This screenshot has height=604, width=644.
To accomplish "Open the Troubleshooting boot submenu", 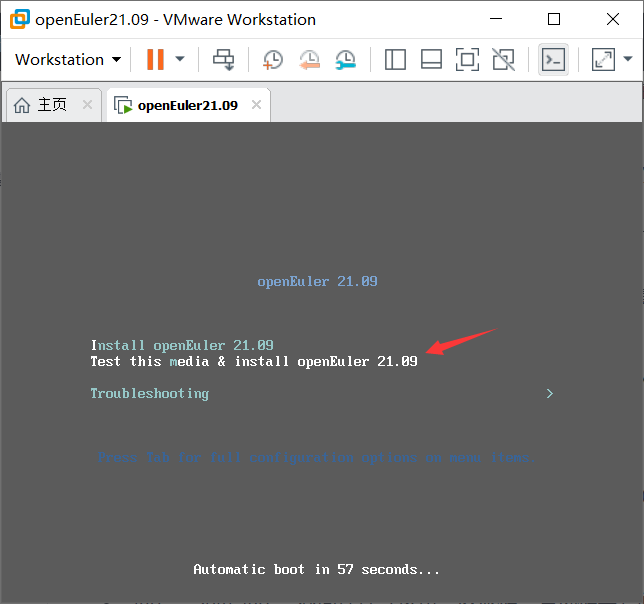I will [150, 394].
